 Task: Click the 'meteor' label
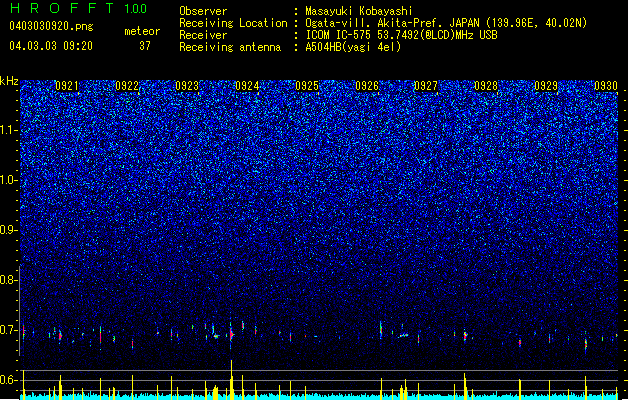[142, 31]
